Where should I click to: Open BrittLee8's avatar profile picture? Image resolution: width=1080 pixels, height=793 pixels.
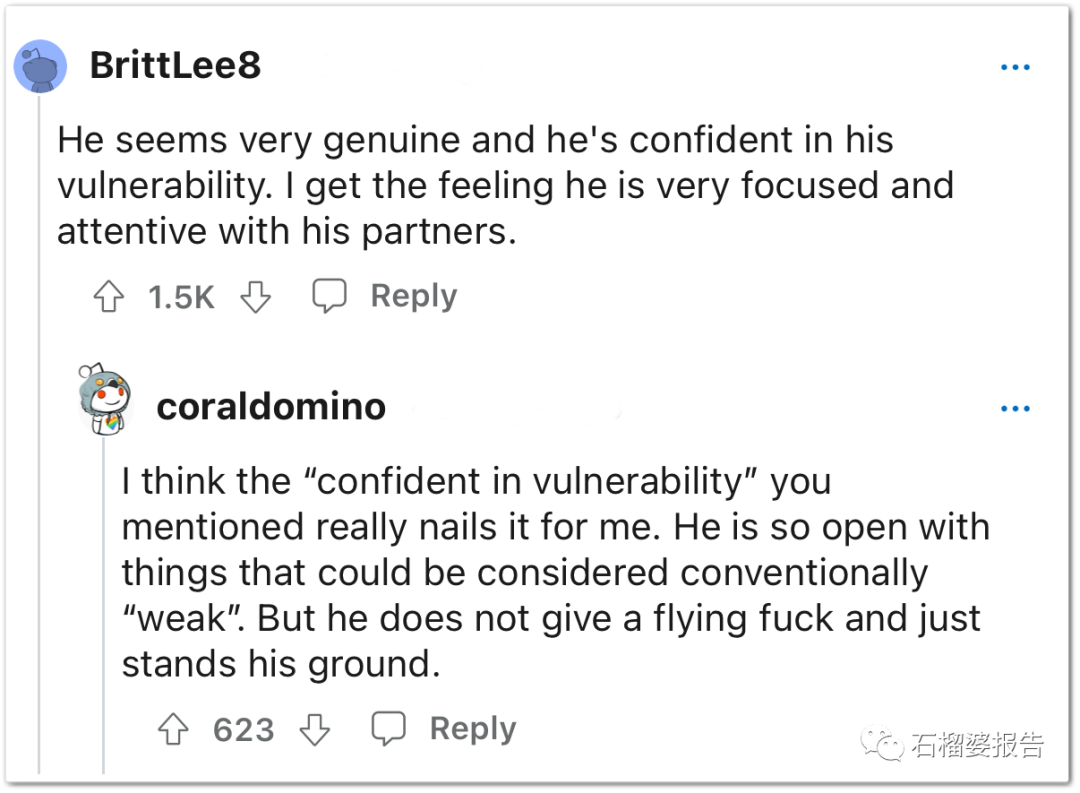coord(41,66)
